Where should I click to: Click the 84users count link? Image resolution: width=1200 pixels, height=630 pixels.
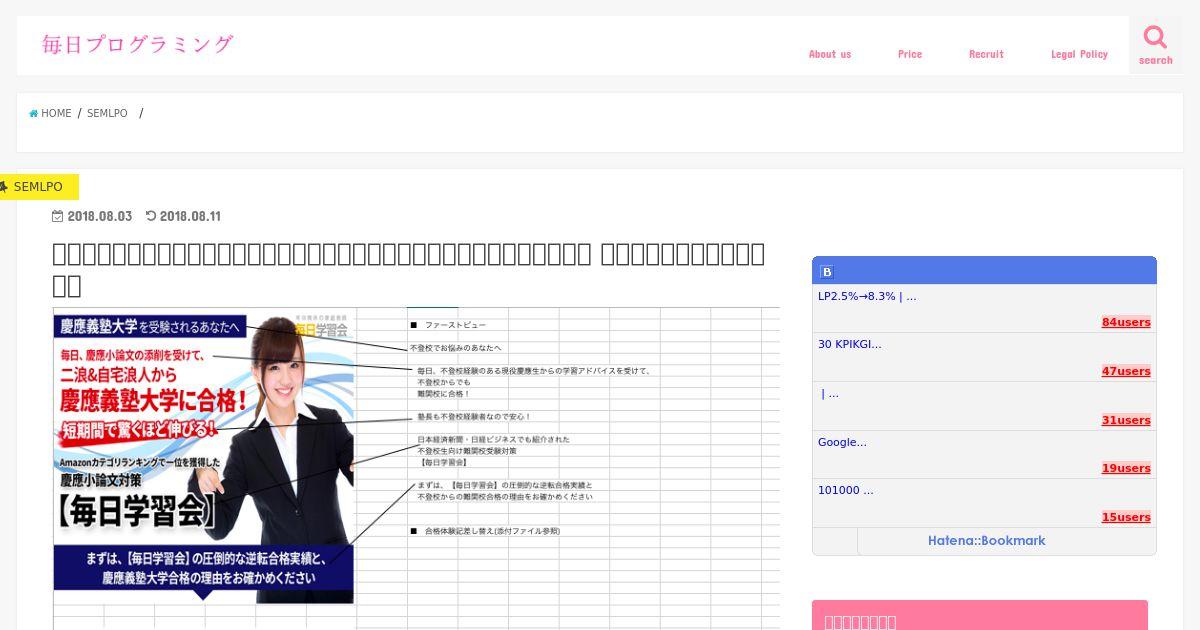1126,322
